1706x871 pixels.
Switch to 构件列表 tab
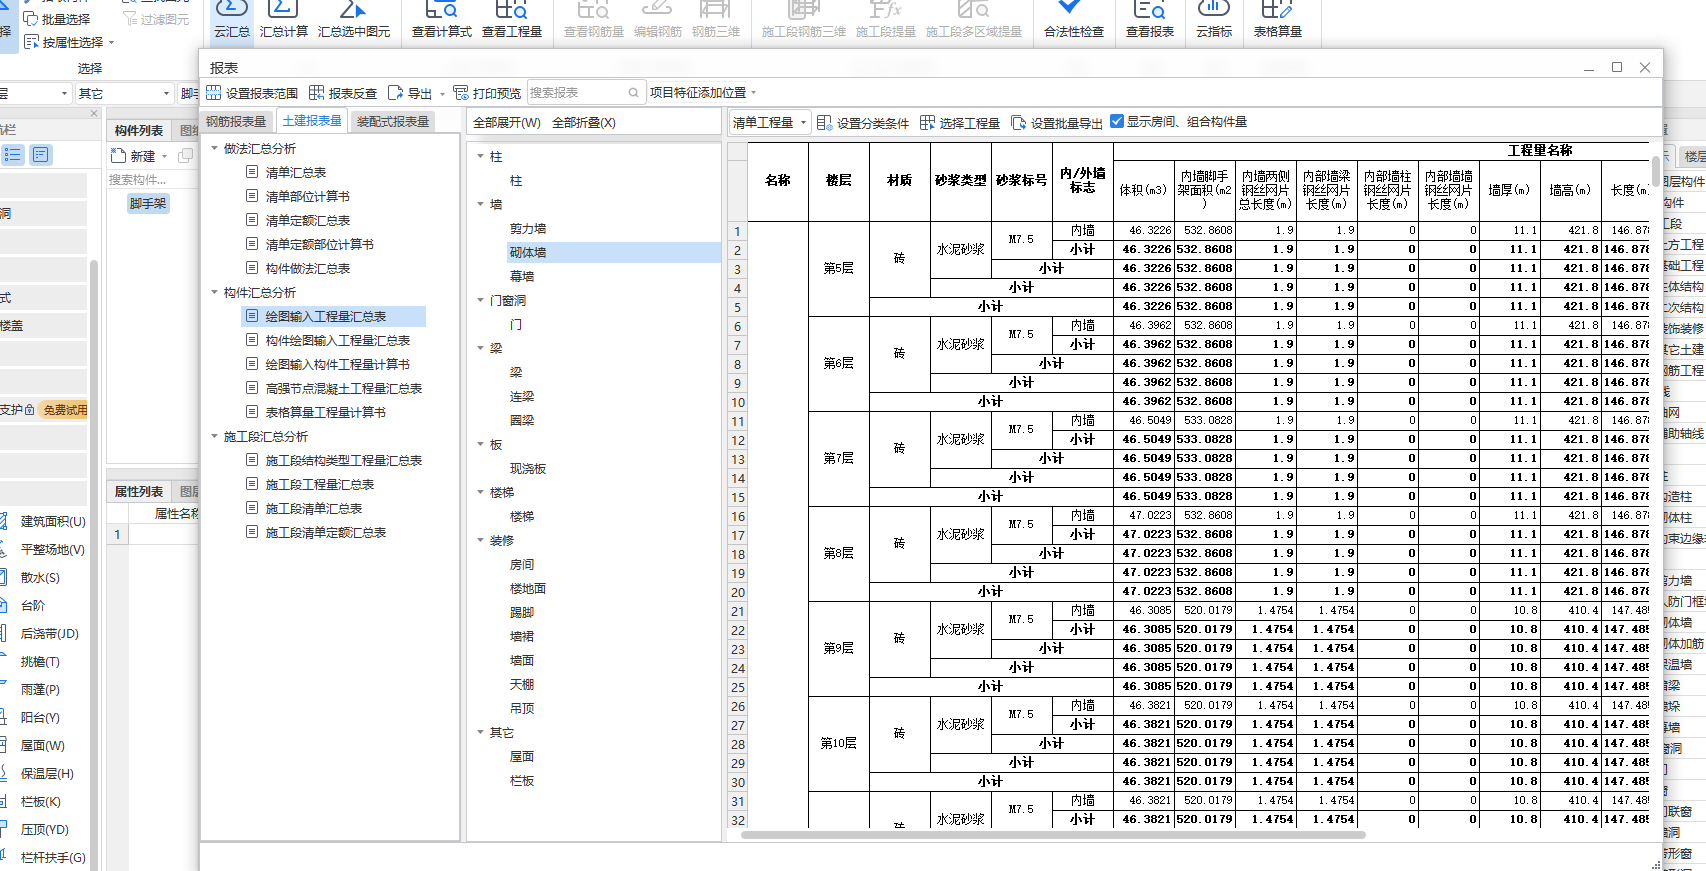[x=139, y=130]
